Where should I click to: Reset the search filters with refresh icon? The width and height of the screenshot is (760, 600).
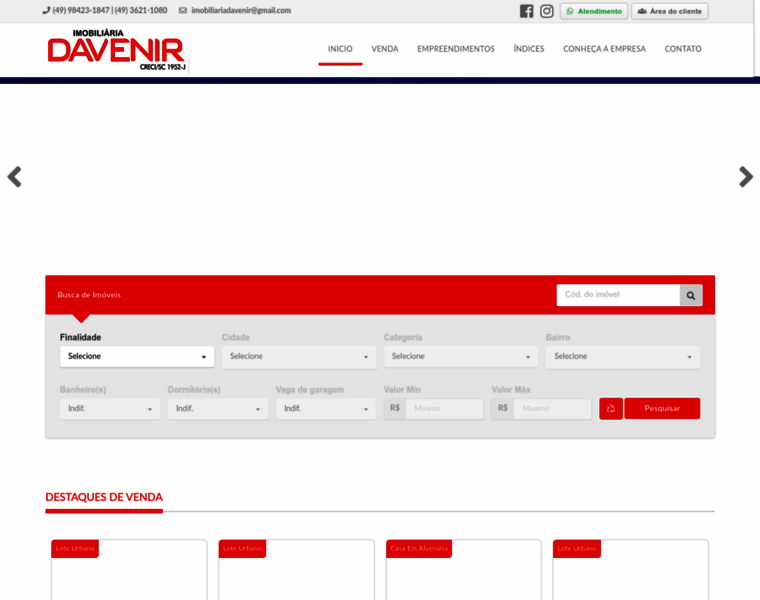(x=611, y=409)
